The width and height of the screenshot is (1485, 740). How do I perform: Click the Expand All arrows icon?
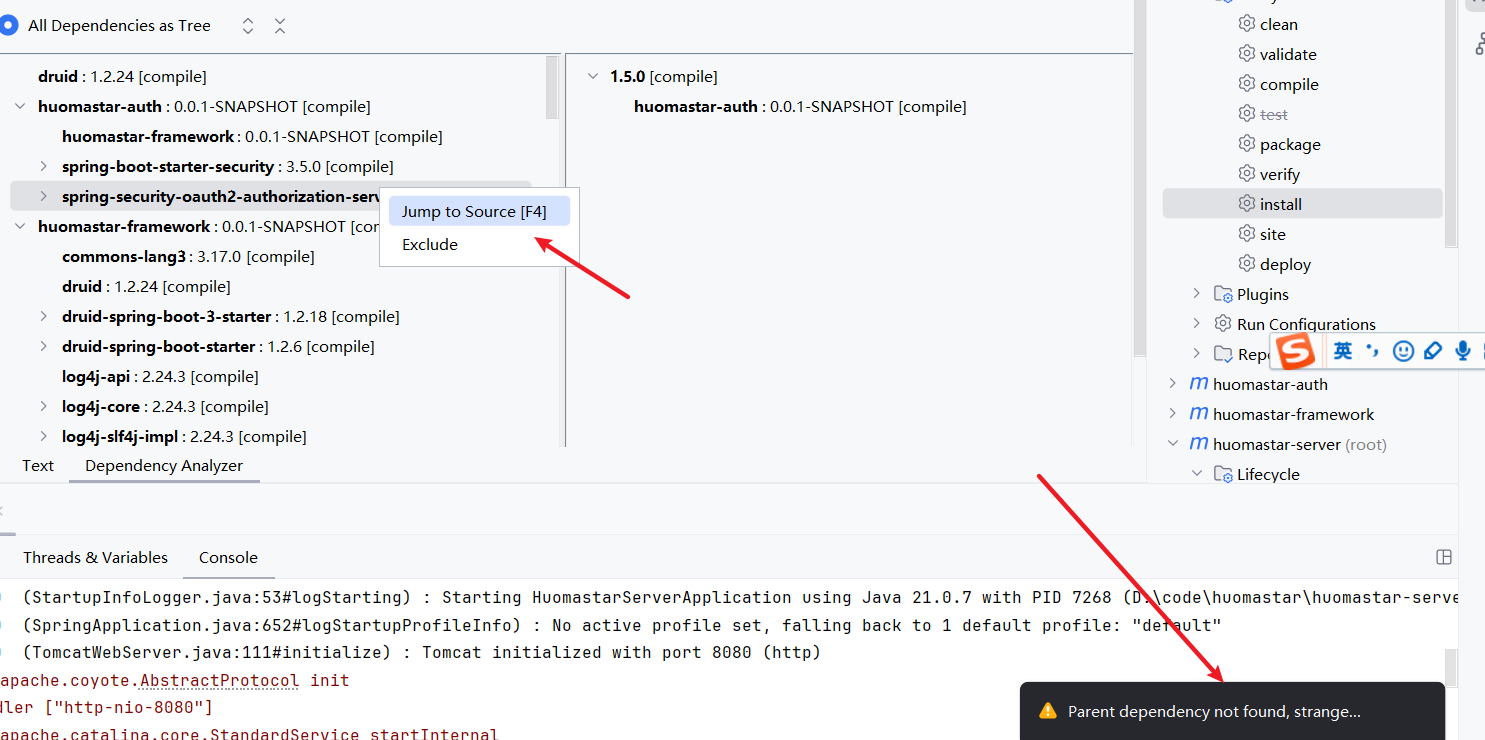click(248, 26)
